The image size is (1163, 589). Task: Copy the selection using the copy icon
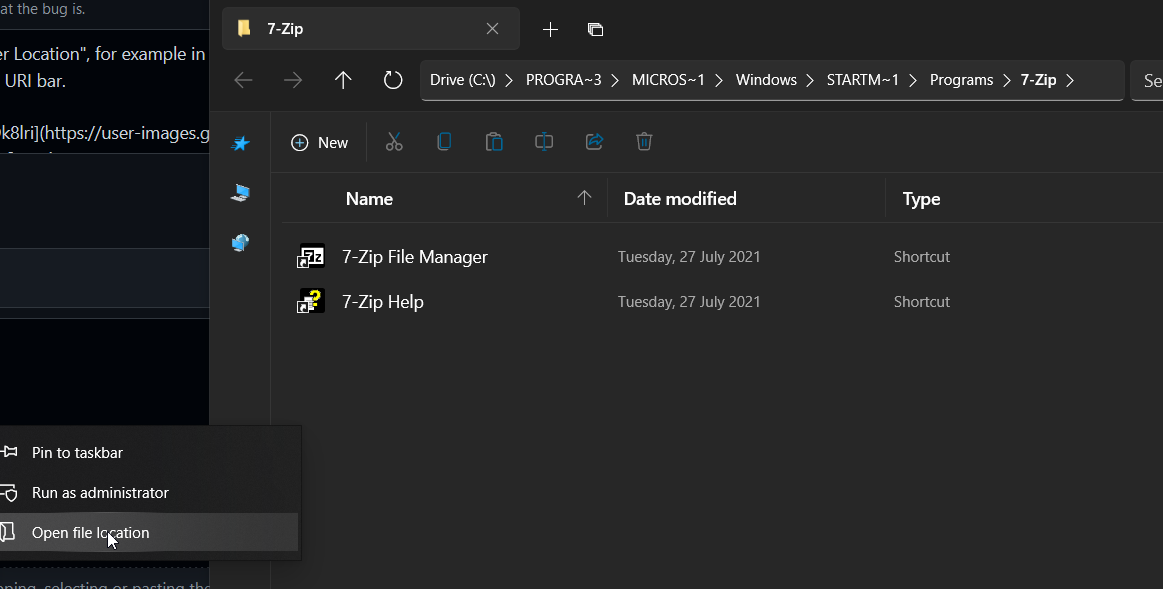coord(444,142)
